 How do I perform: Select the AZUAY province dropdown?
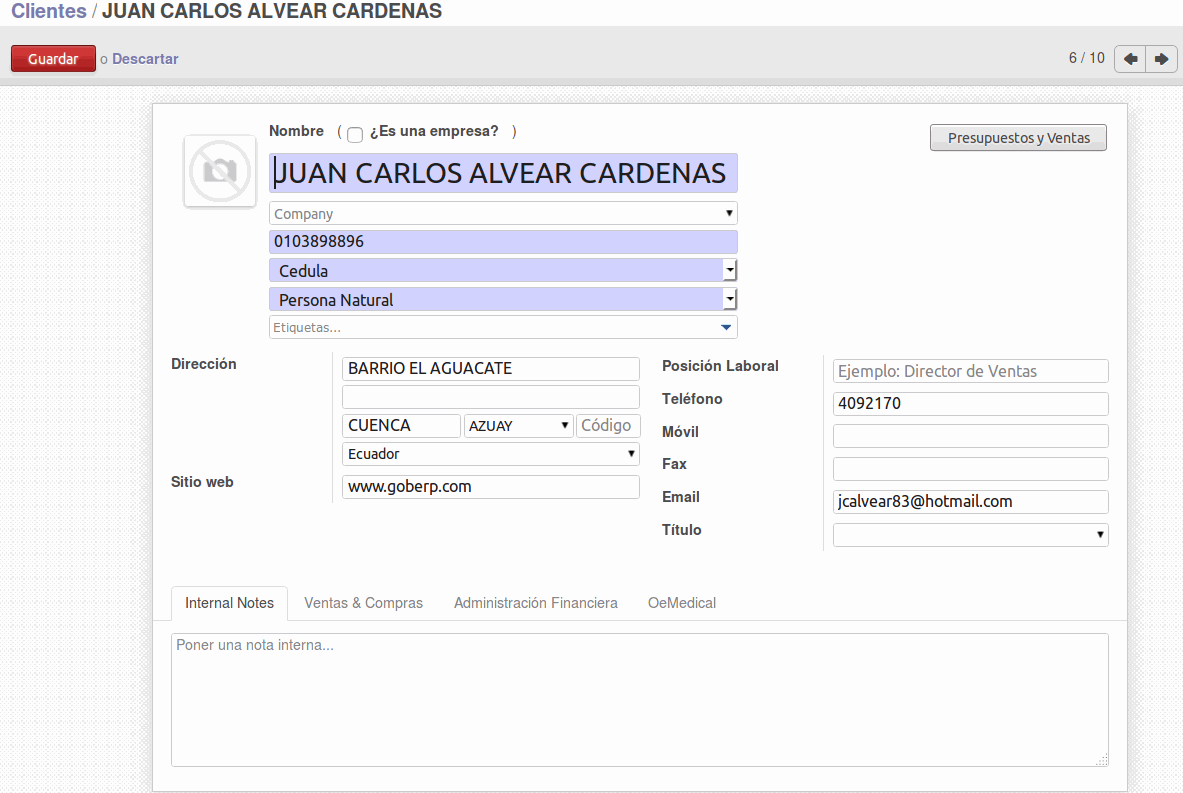click(x=518, y=426)
